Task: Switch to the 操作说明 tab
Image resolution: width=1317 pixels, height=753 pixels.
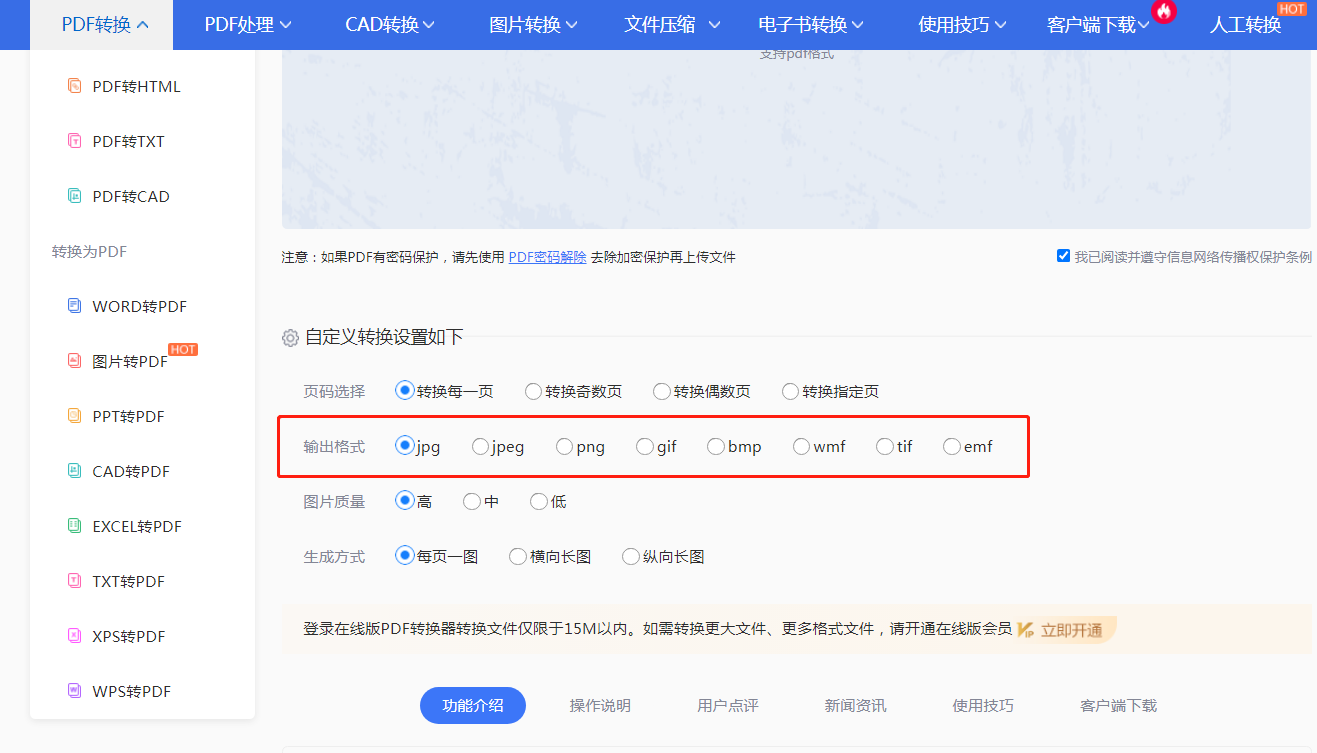Action: (600, 706)
